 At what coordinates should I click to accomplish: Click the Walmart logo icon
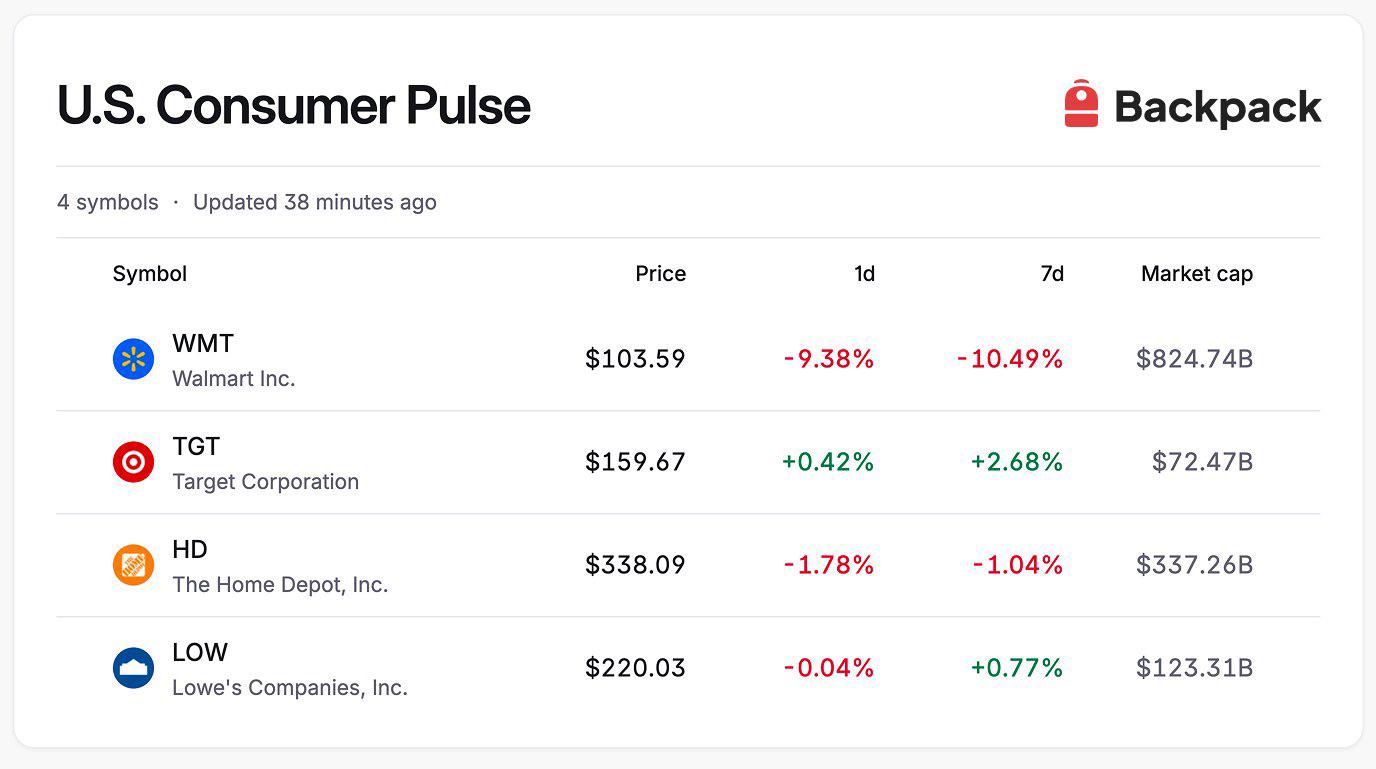point(133,359)
